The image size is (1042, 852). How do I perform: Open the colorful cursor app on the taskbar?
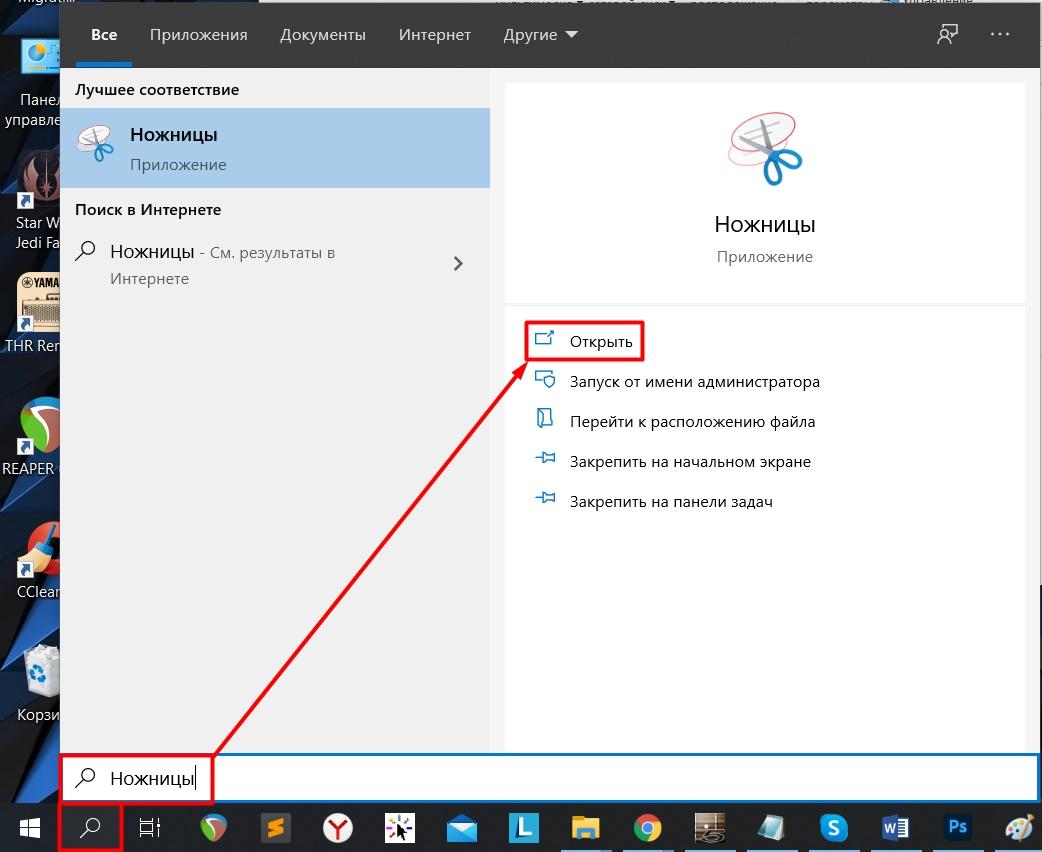pos(399,828)
